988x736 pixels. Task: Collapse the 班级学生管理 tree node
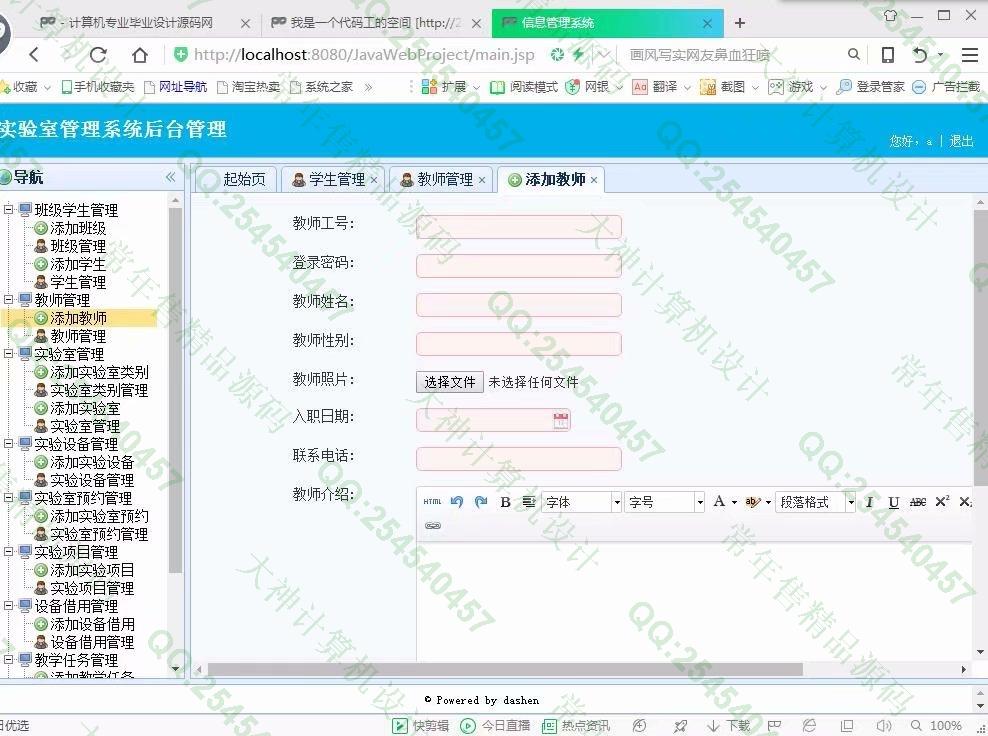(9, 210)
